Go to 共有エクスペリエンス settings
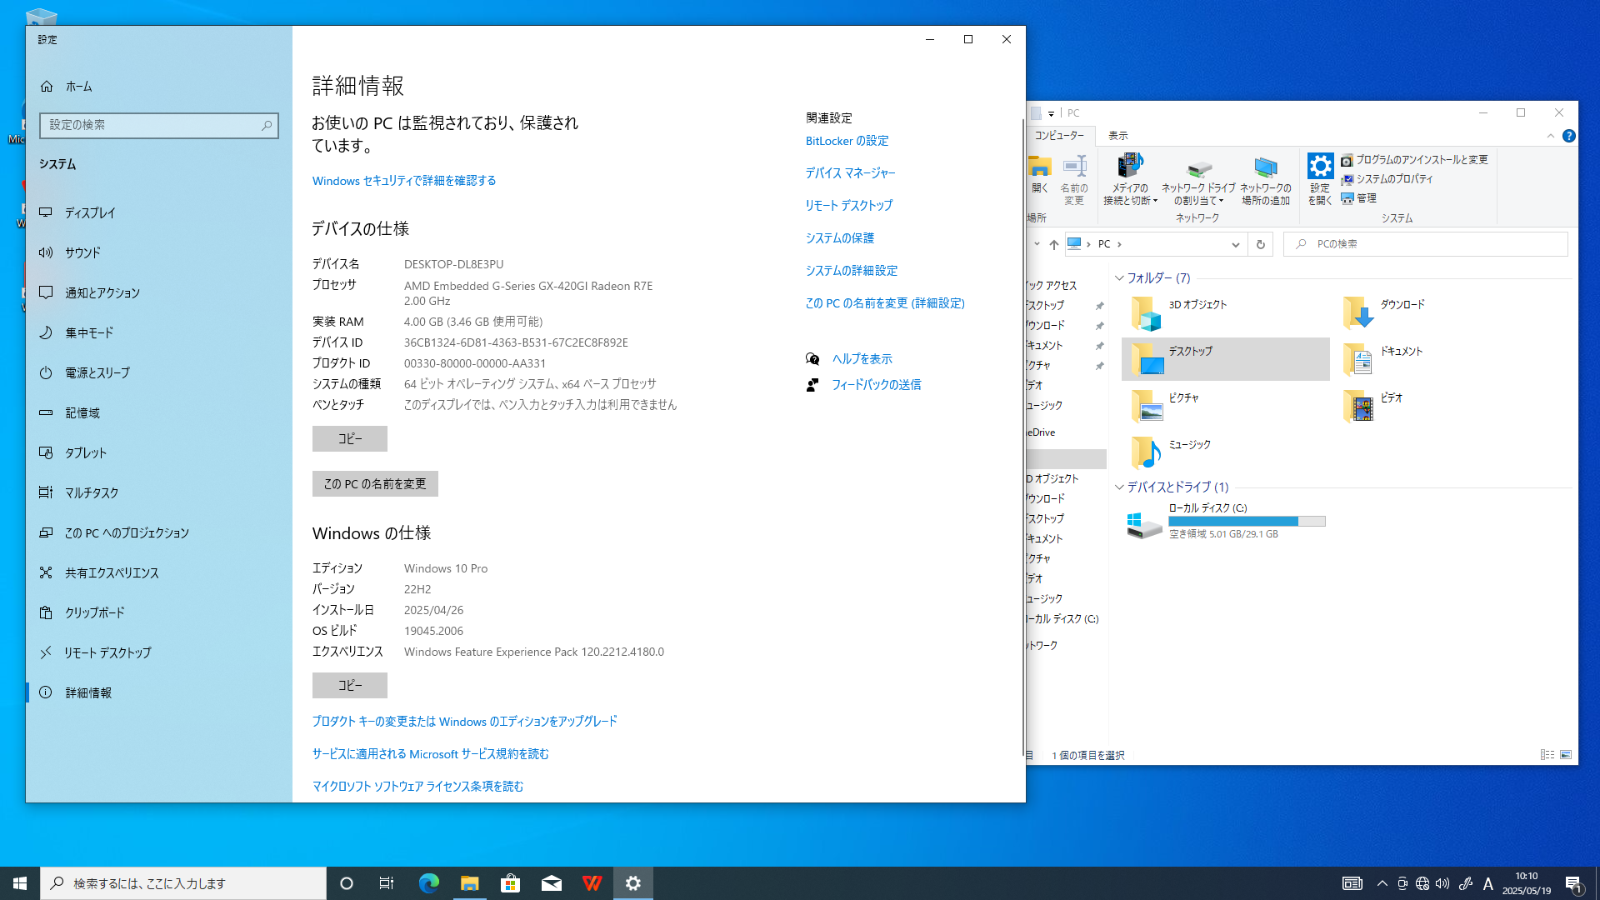Viewport: 1600px width, 900px height. click(111, 573)
